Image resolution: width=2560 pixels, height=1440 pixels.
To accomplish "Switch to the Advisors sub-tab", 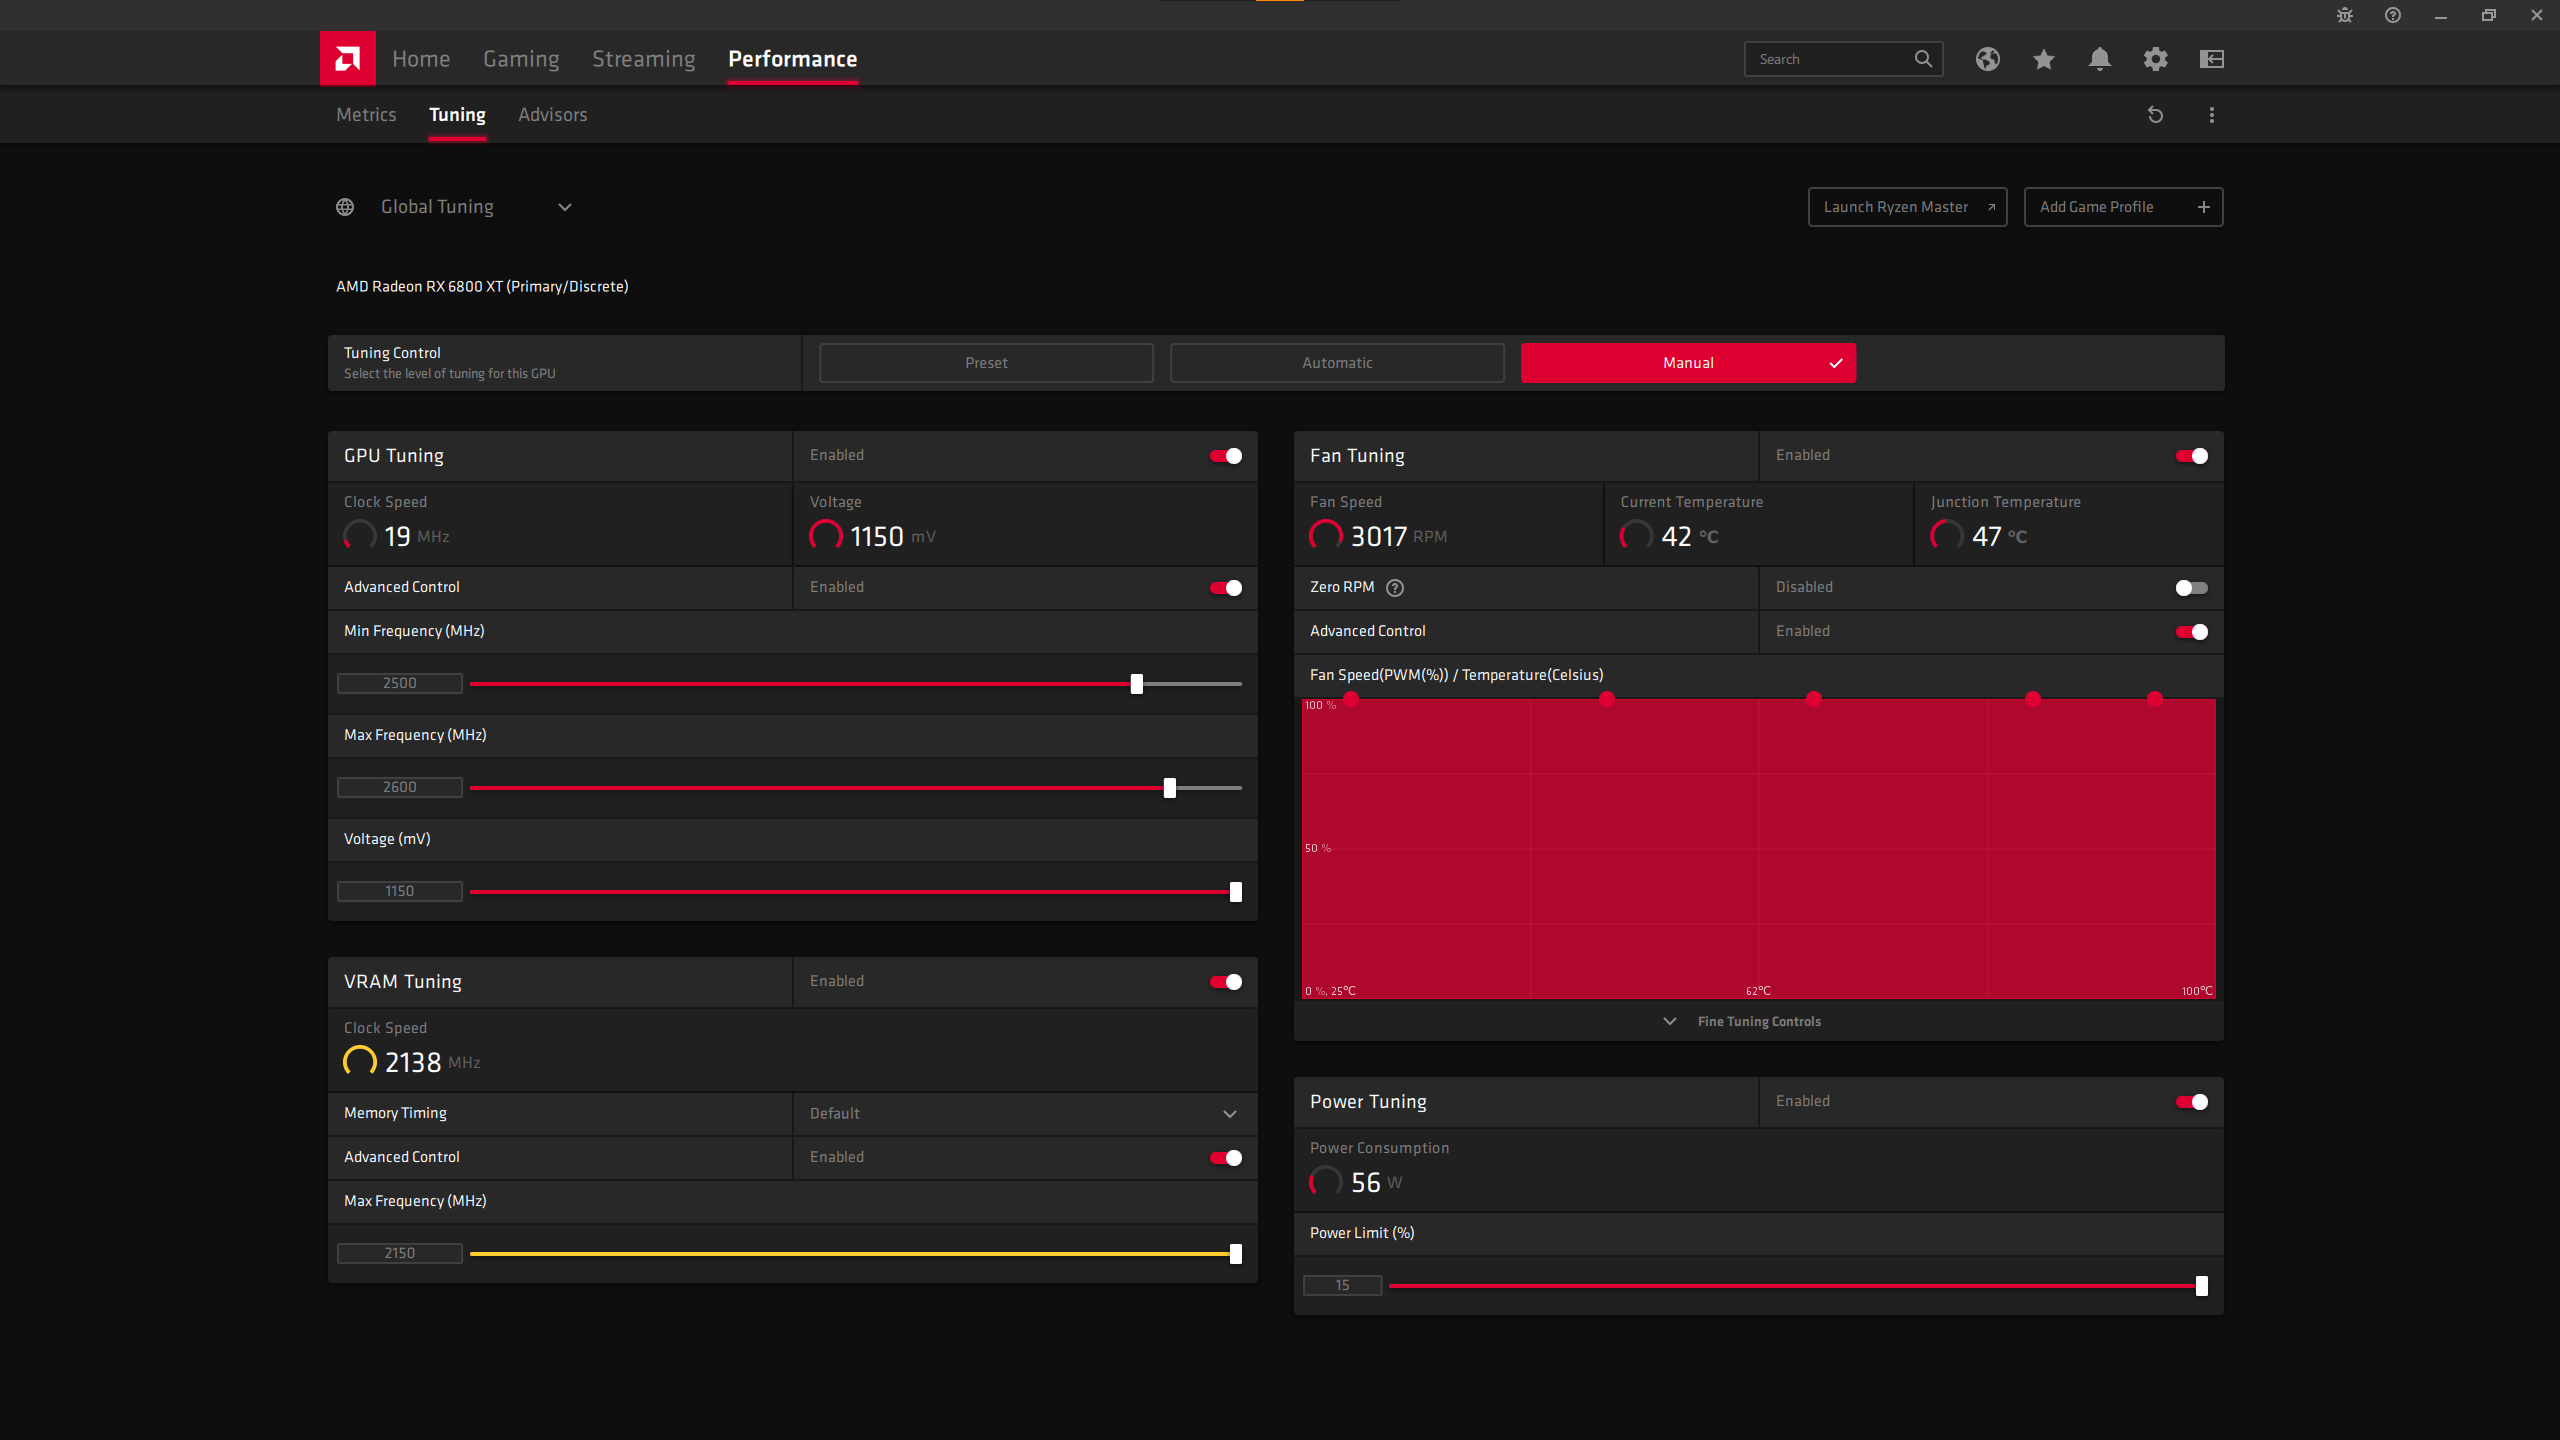I will pyautogui.click(x=553, y=115).
